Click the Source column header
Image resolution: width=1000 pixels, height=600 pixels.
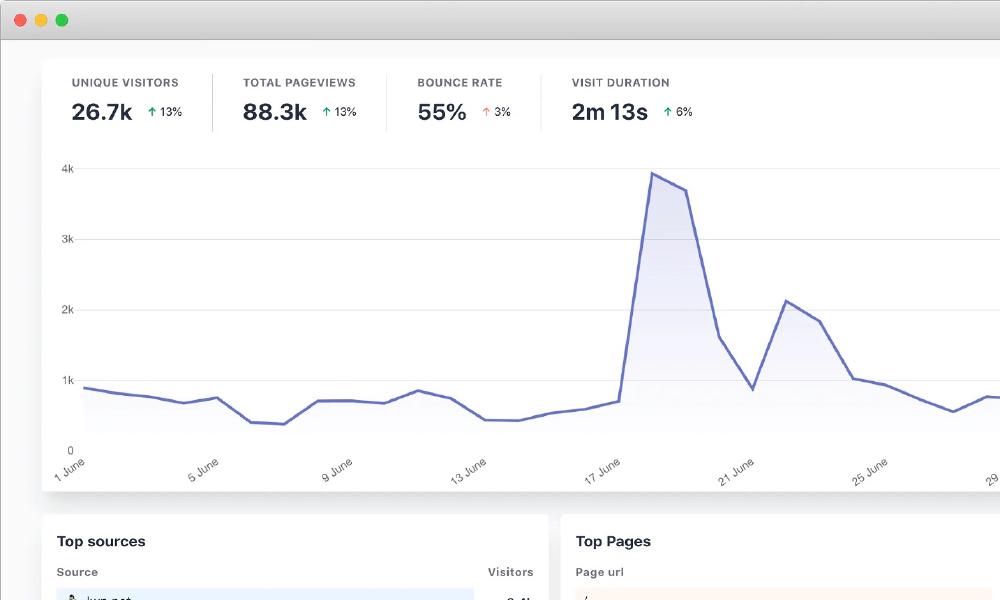(77, 572)
